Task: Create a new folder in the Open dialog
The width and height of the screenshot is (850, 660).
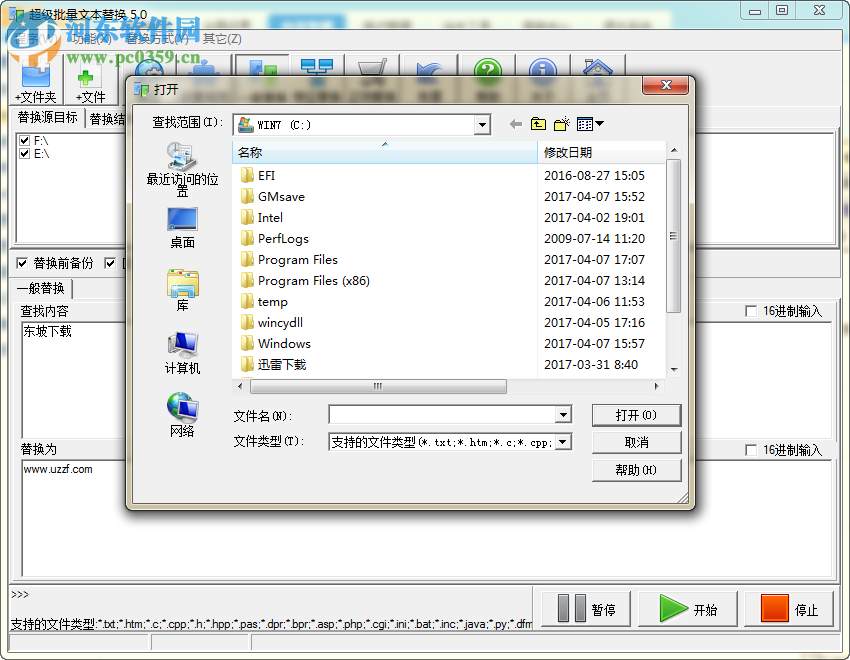Action: pyautogui.click(x=563, y=124)
